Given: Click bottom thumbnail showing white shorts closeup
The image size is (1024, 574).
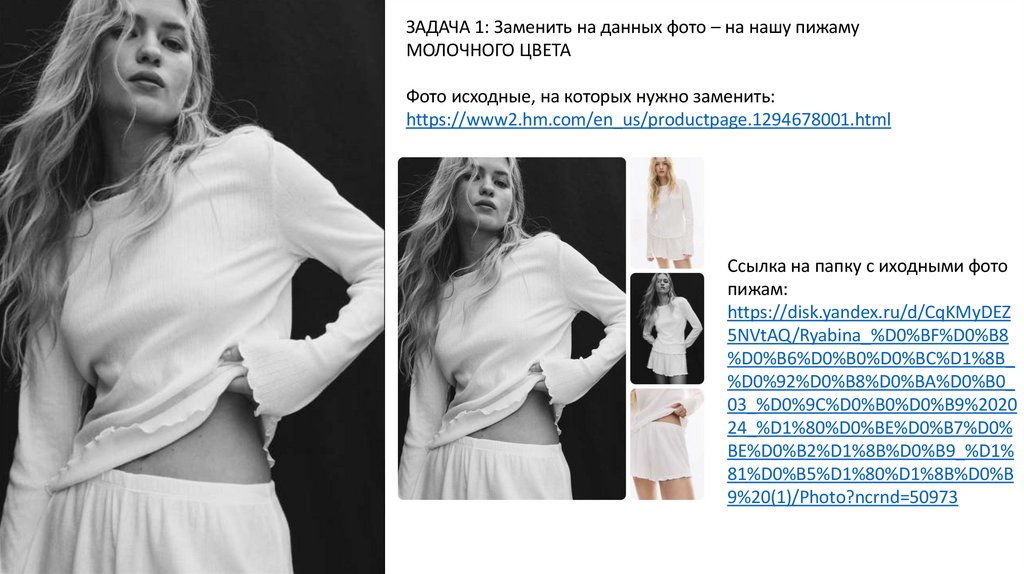Looking at the screenshot, I should tap(667, 444).
